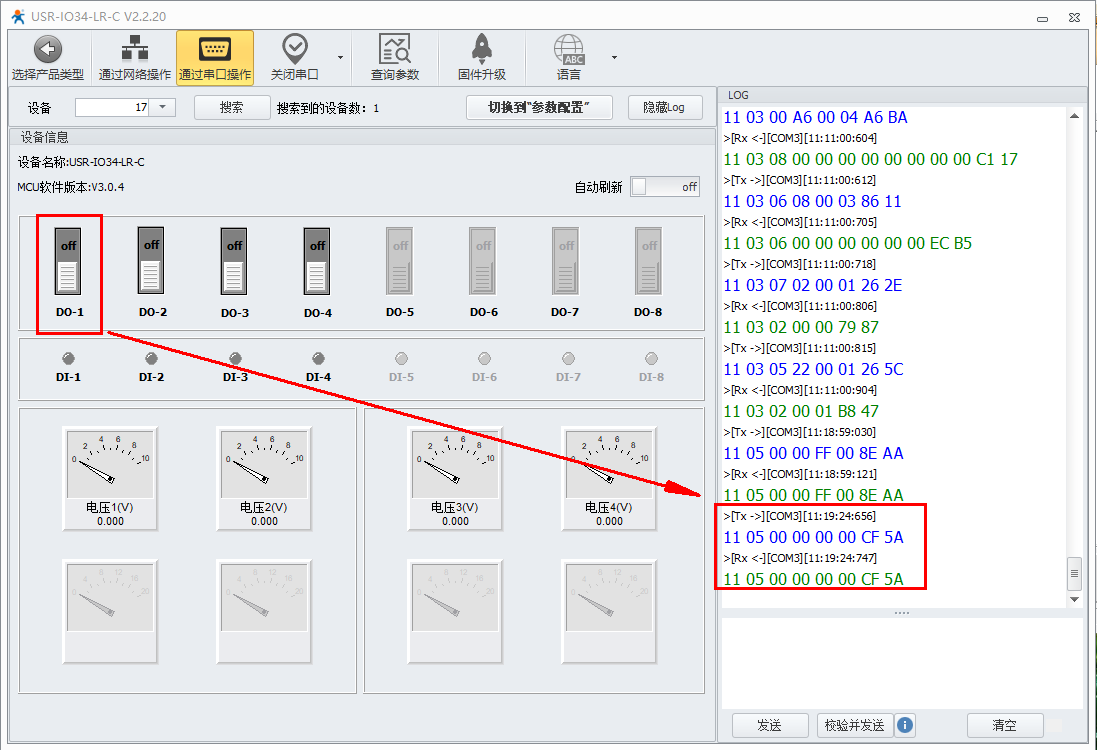The width and height of the screenshot is (1097, 750).
Task: Click the 关闭串口 close serial port icon
Action: coord(294,49)
